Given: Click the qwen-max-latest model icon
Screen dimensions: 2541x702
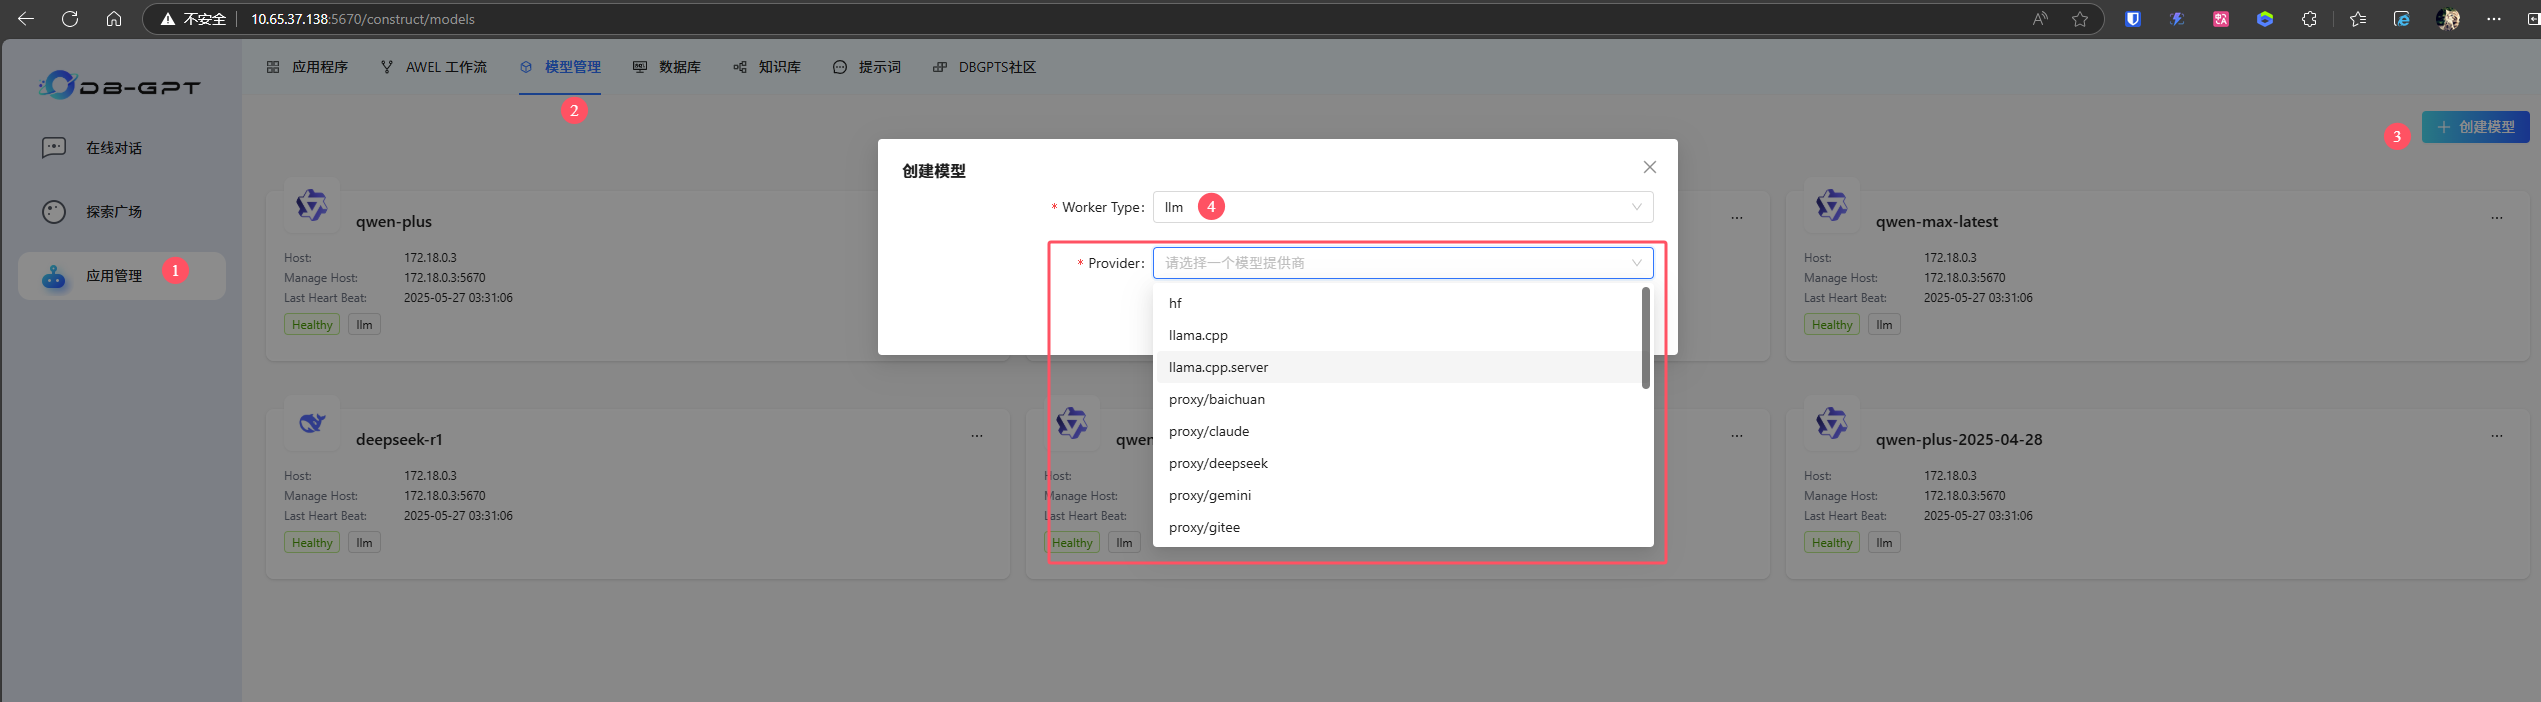Looking at the screenshot, I should pyautogui.click(x=1832, y=205).
